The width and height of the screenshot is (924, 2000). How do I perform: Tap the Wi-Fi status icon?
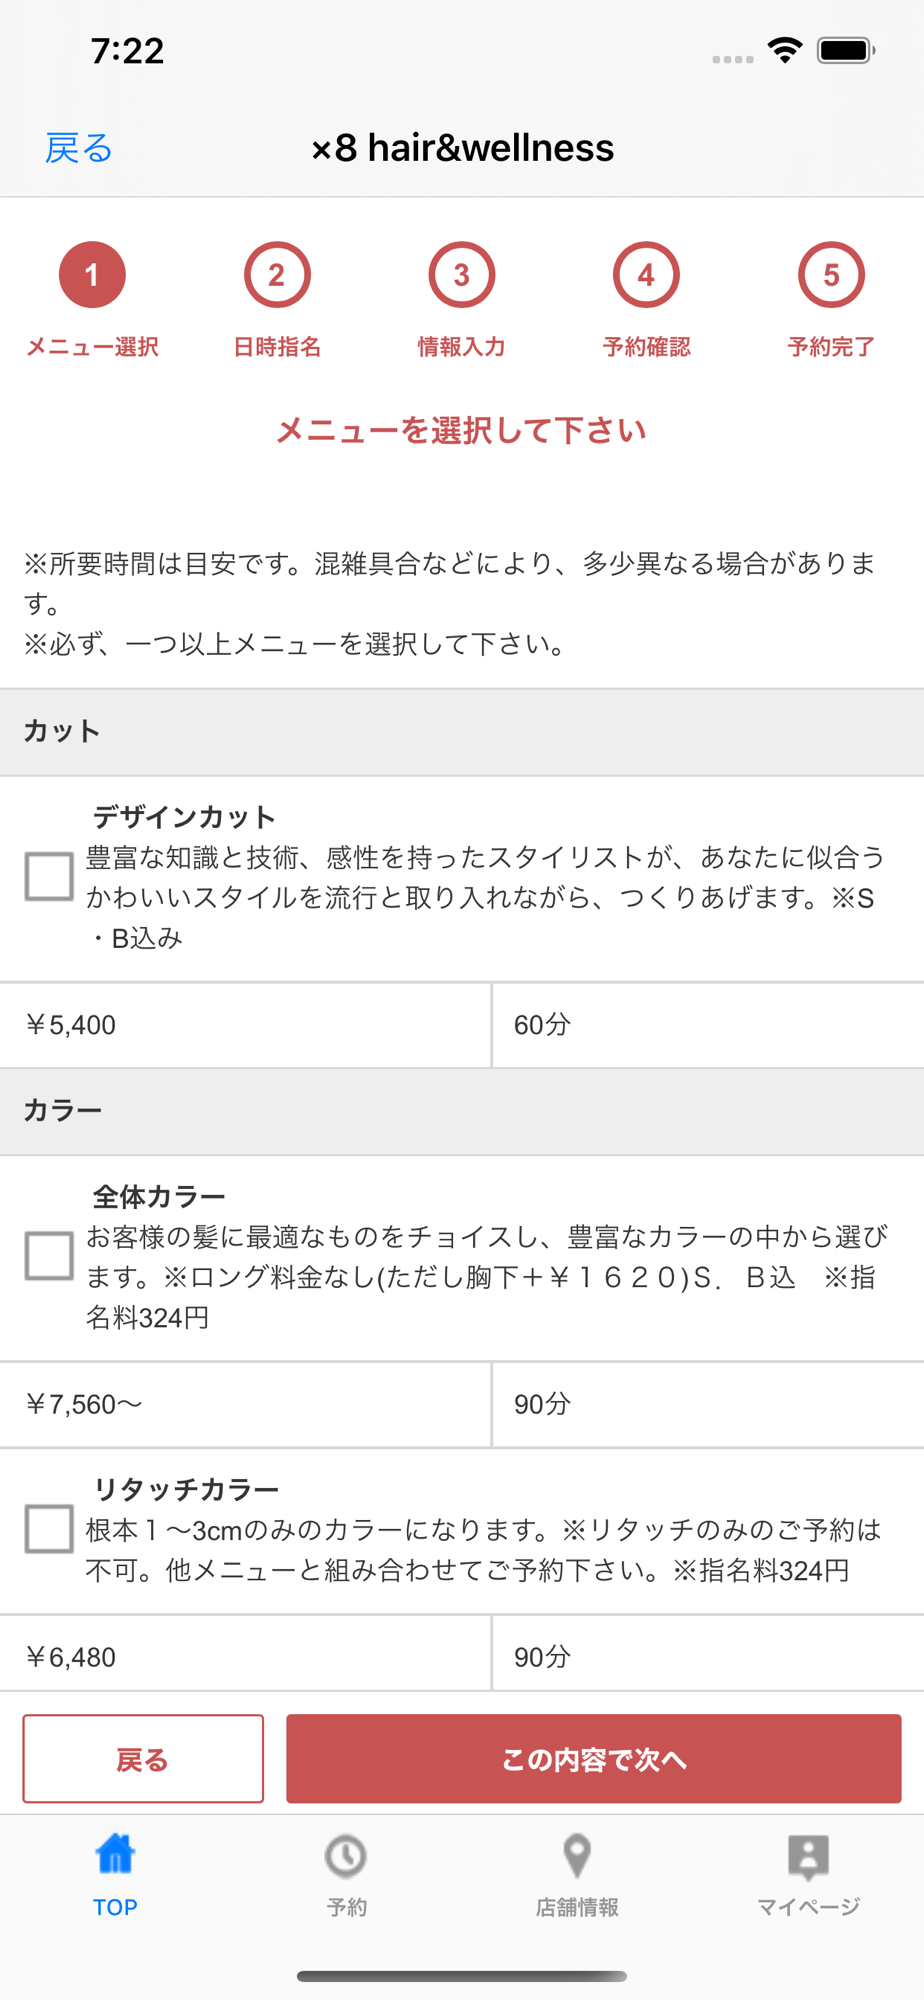pyautogui.click(x=786, y=50)
